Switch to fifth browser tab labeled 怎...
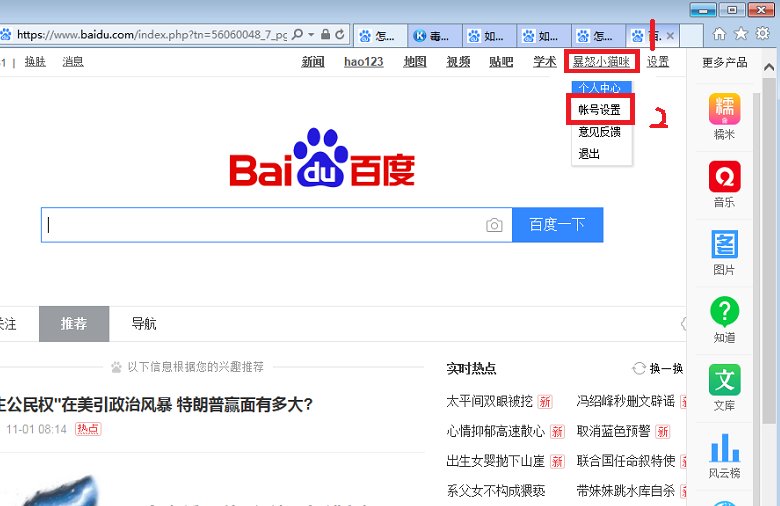This screenshot has height=506, width=780. (x=598, y=36)
